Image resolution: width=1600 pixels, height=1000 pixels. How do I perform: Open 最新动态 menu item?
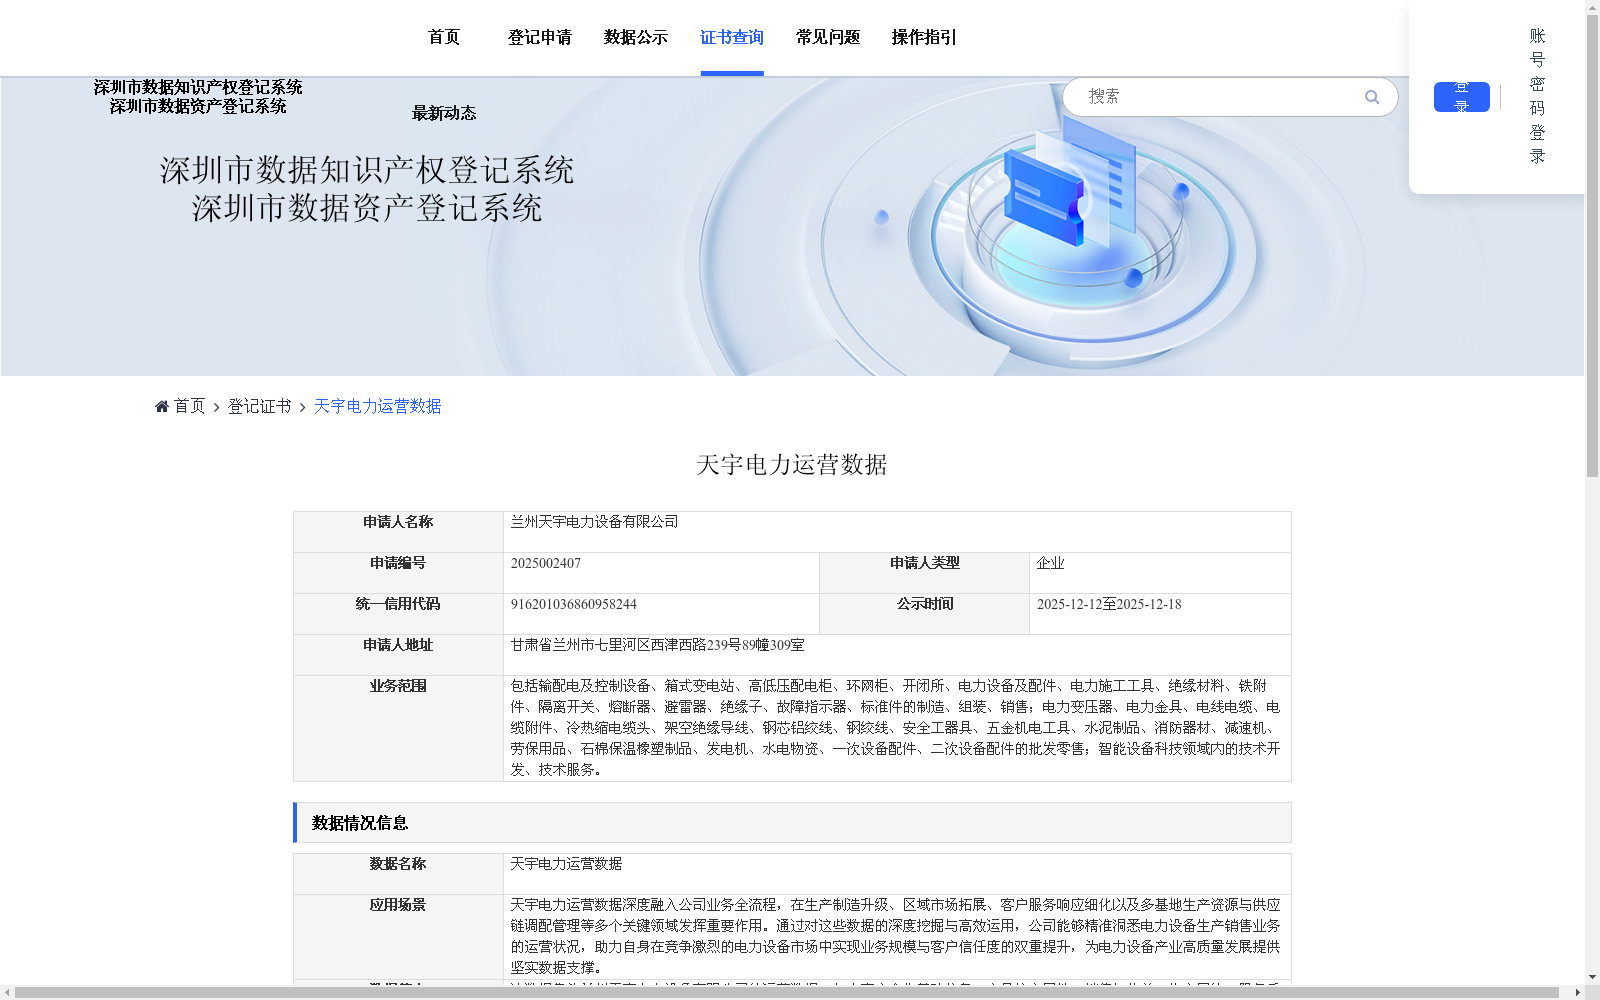[x=444, y=113]
